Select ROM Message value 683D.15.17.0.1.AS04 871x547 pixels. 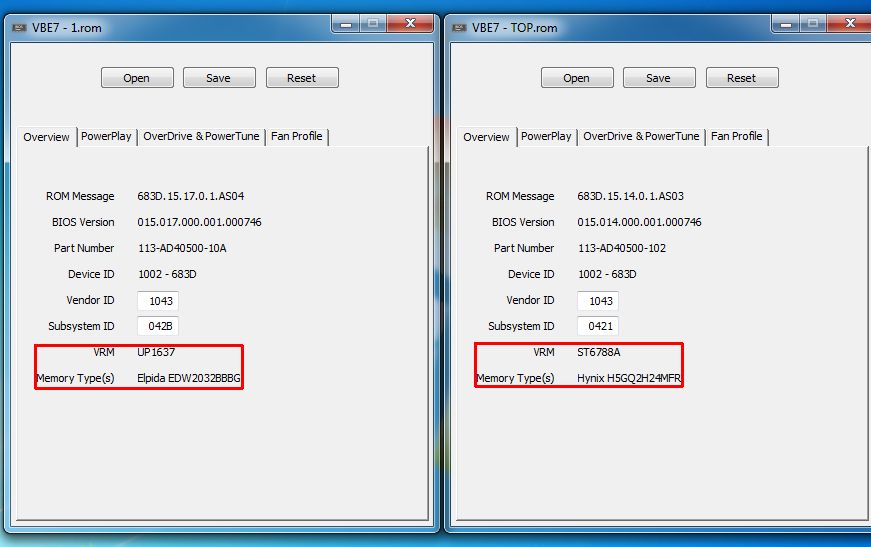191,196
